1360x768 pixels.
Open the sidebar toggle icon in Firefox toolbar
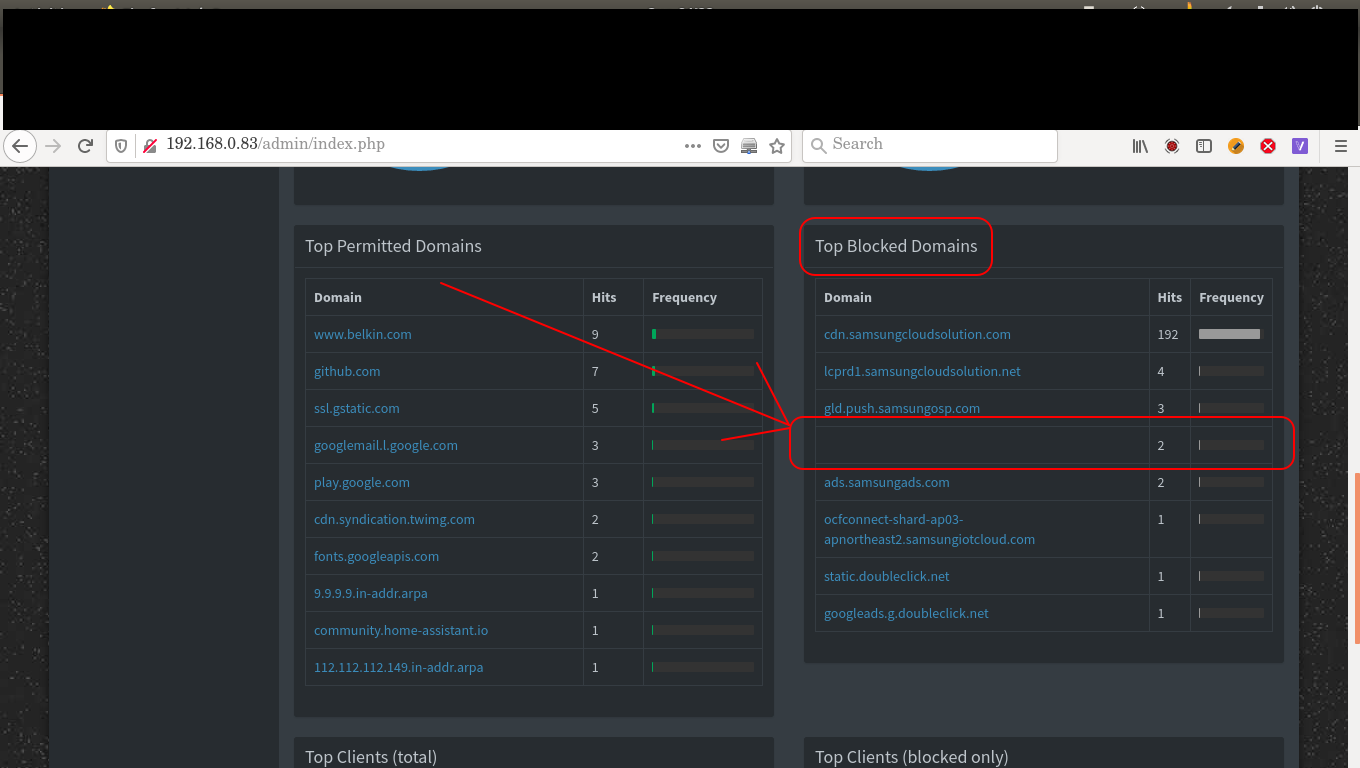coord(1204,146)
